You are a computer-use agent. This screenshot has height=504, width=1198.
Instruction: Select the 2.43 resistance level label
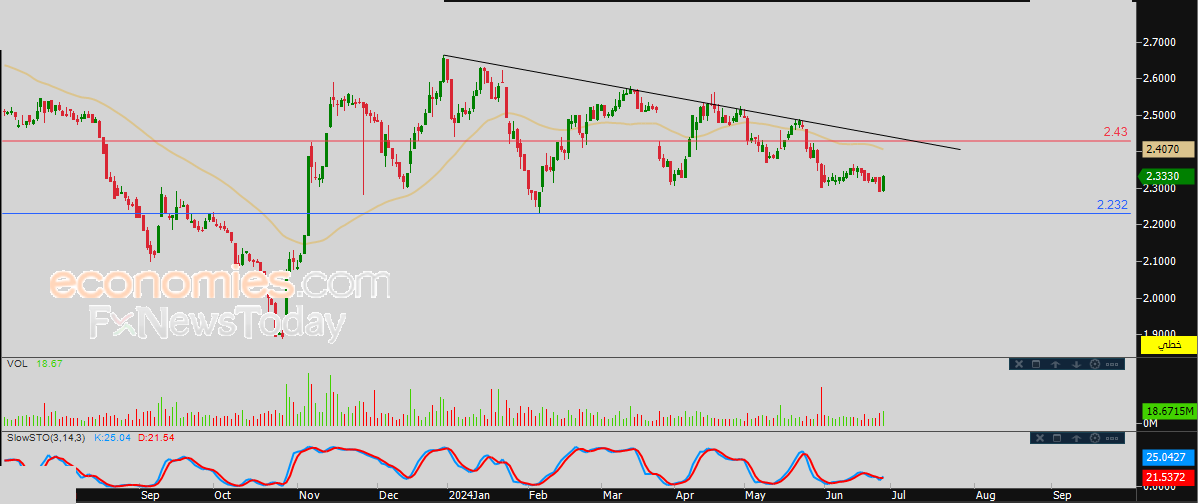(1115, 132)
